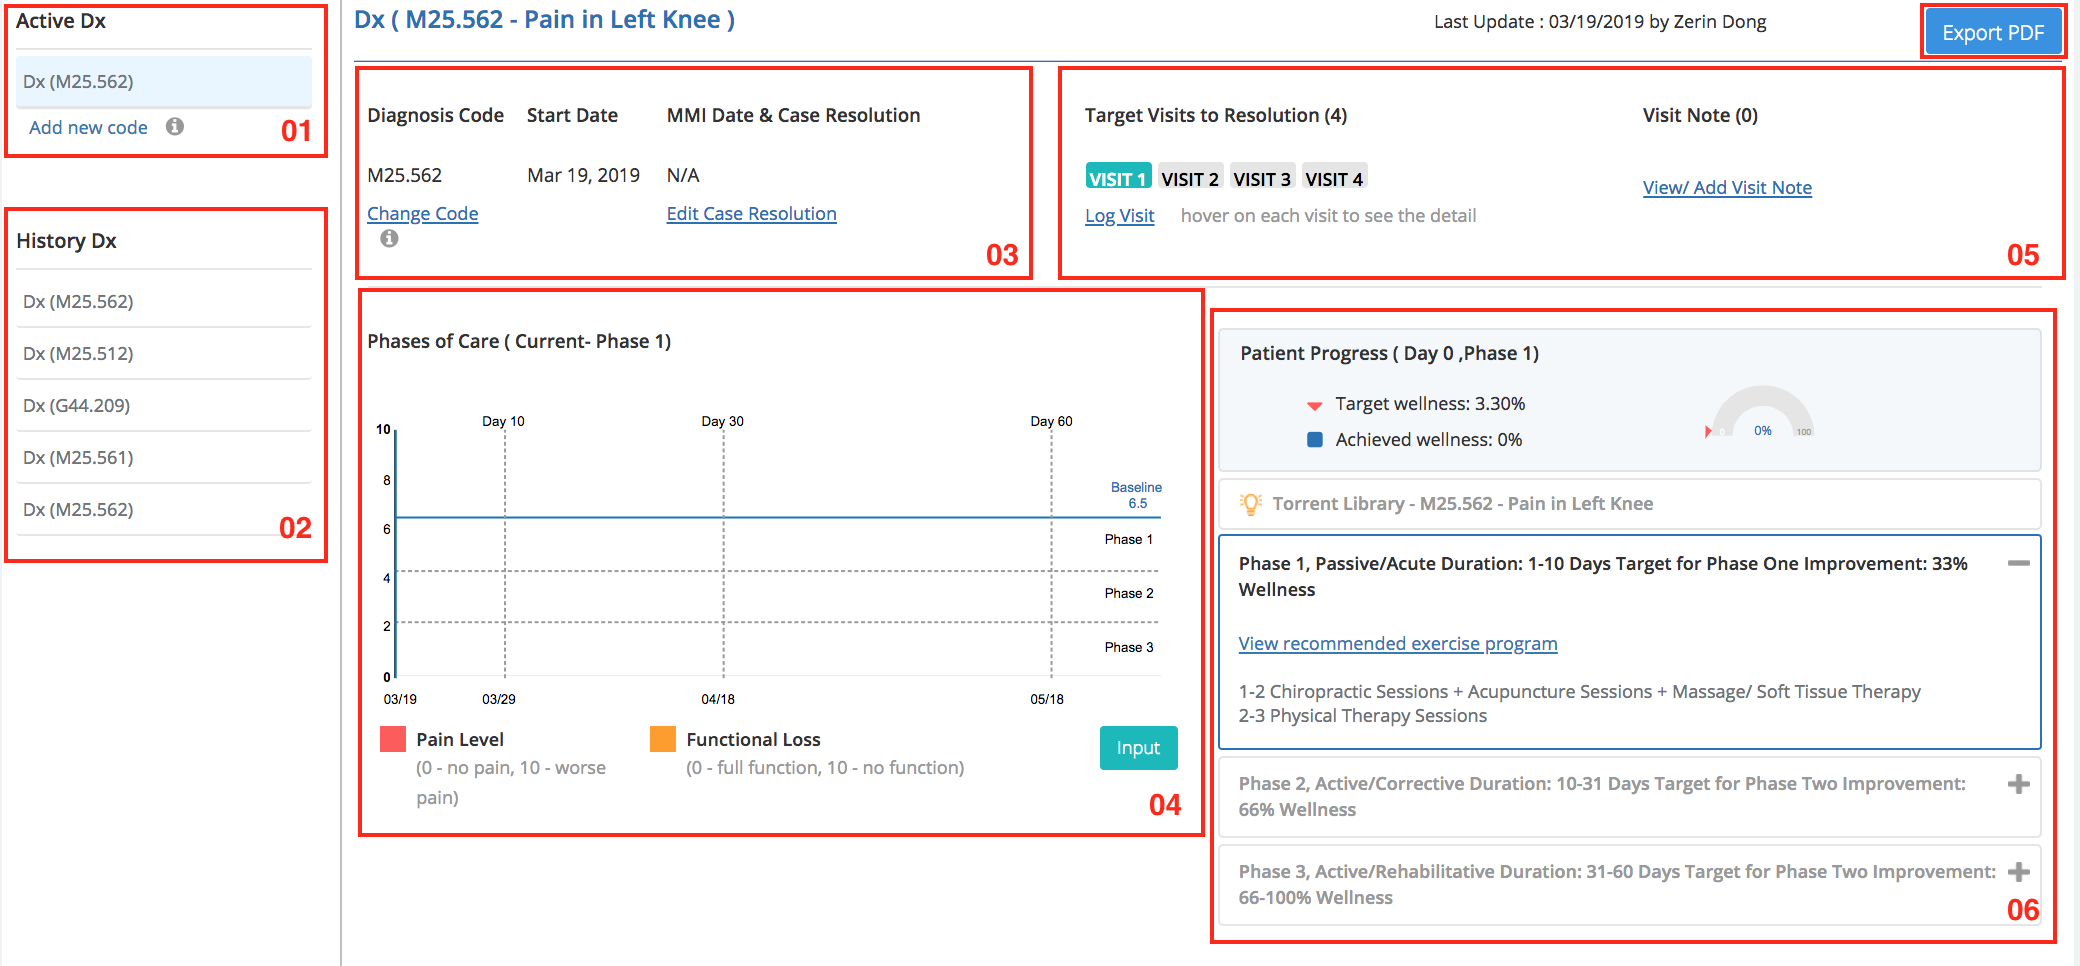Viewport: 2080px width, 966px height.
Task: Open Edit Case Resolution link
Action: tap(751, 213)
